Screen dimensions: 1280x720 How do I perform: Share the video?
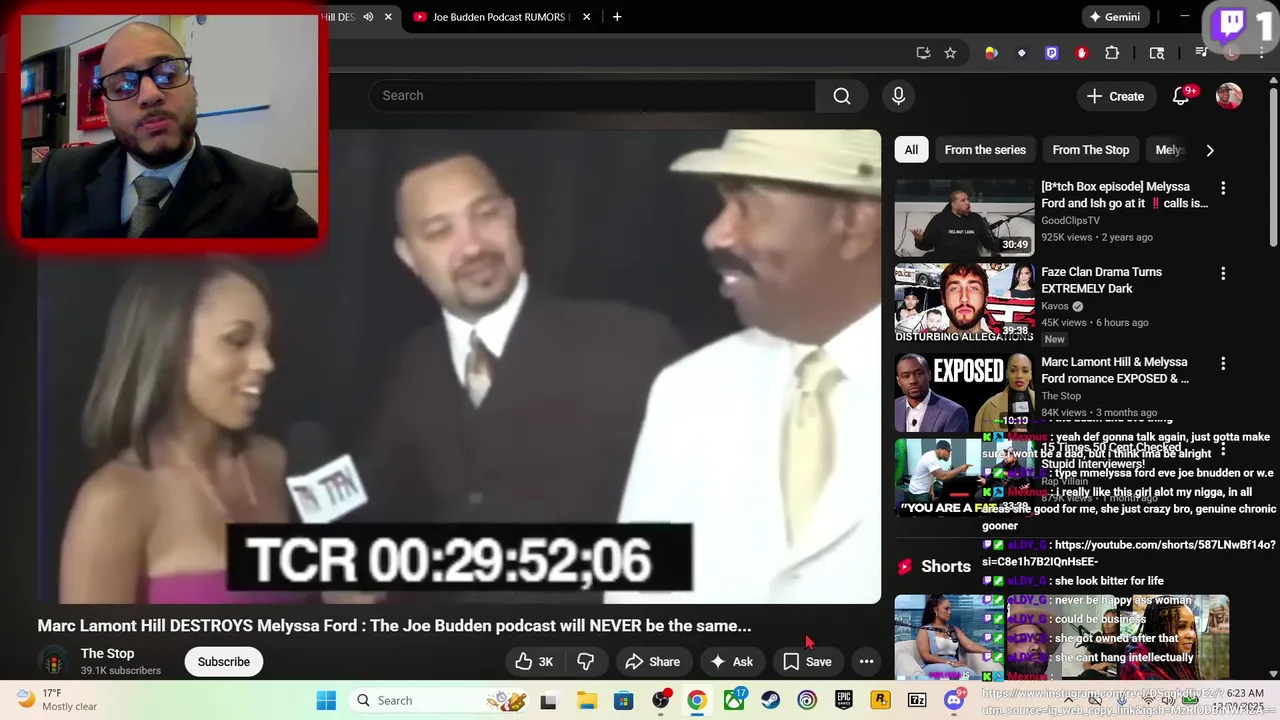(x=652, y=661)
